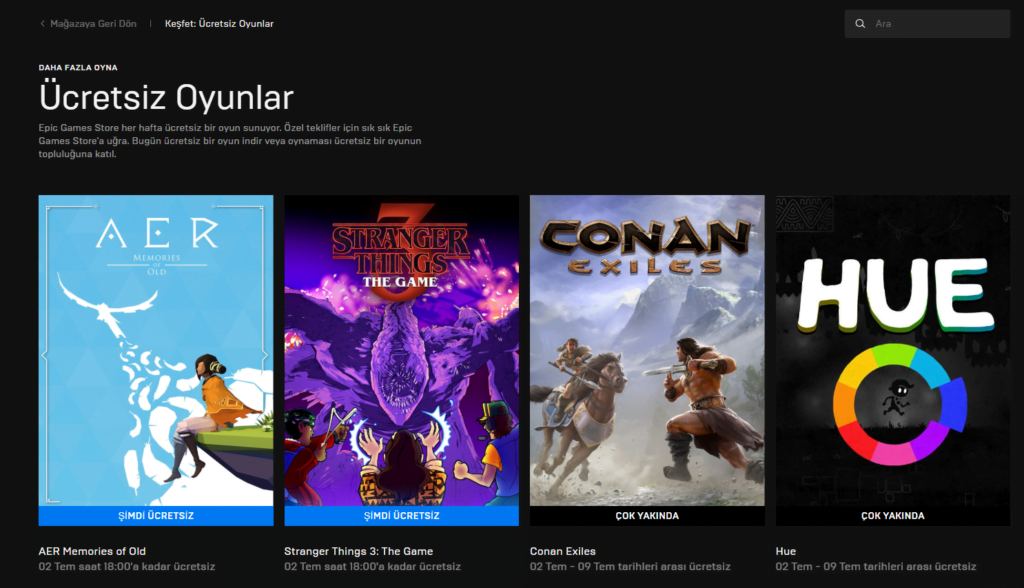The image size is (1024, 588).
Task: Click ŞİMDİ ÜCRETSİZ banner under AER
Action: [x=155, y=516]
